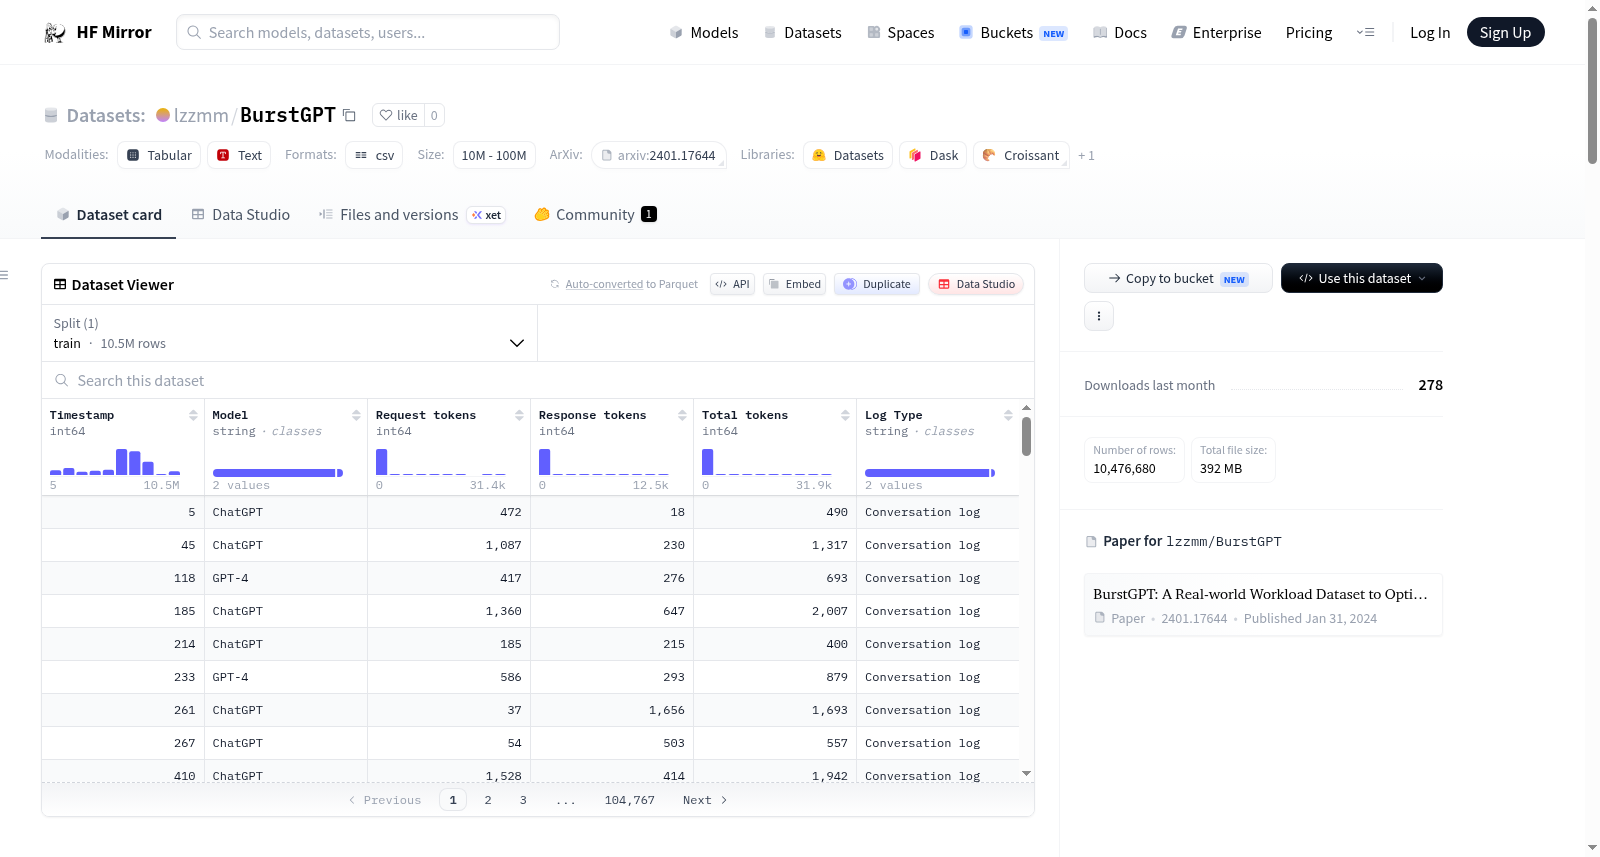1600x857 pixels.
Task: Click the Dask library tag
Action: pos(933,155)
